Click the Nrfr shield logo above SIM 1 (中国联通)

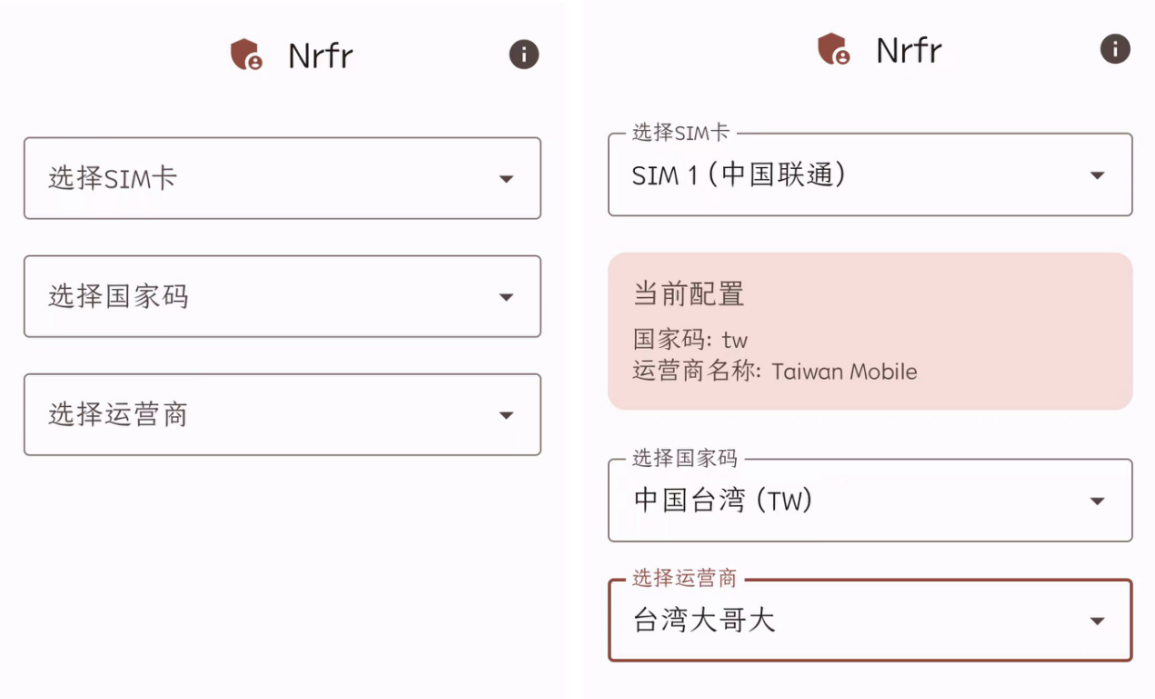tap(833, 49)
